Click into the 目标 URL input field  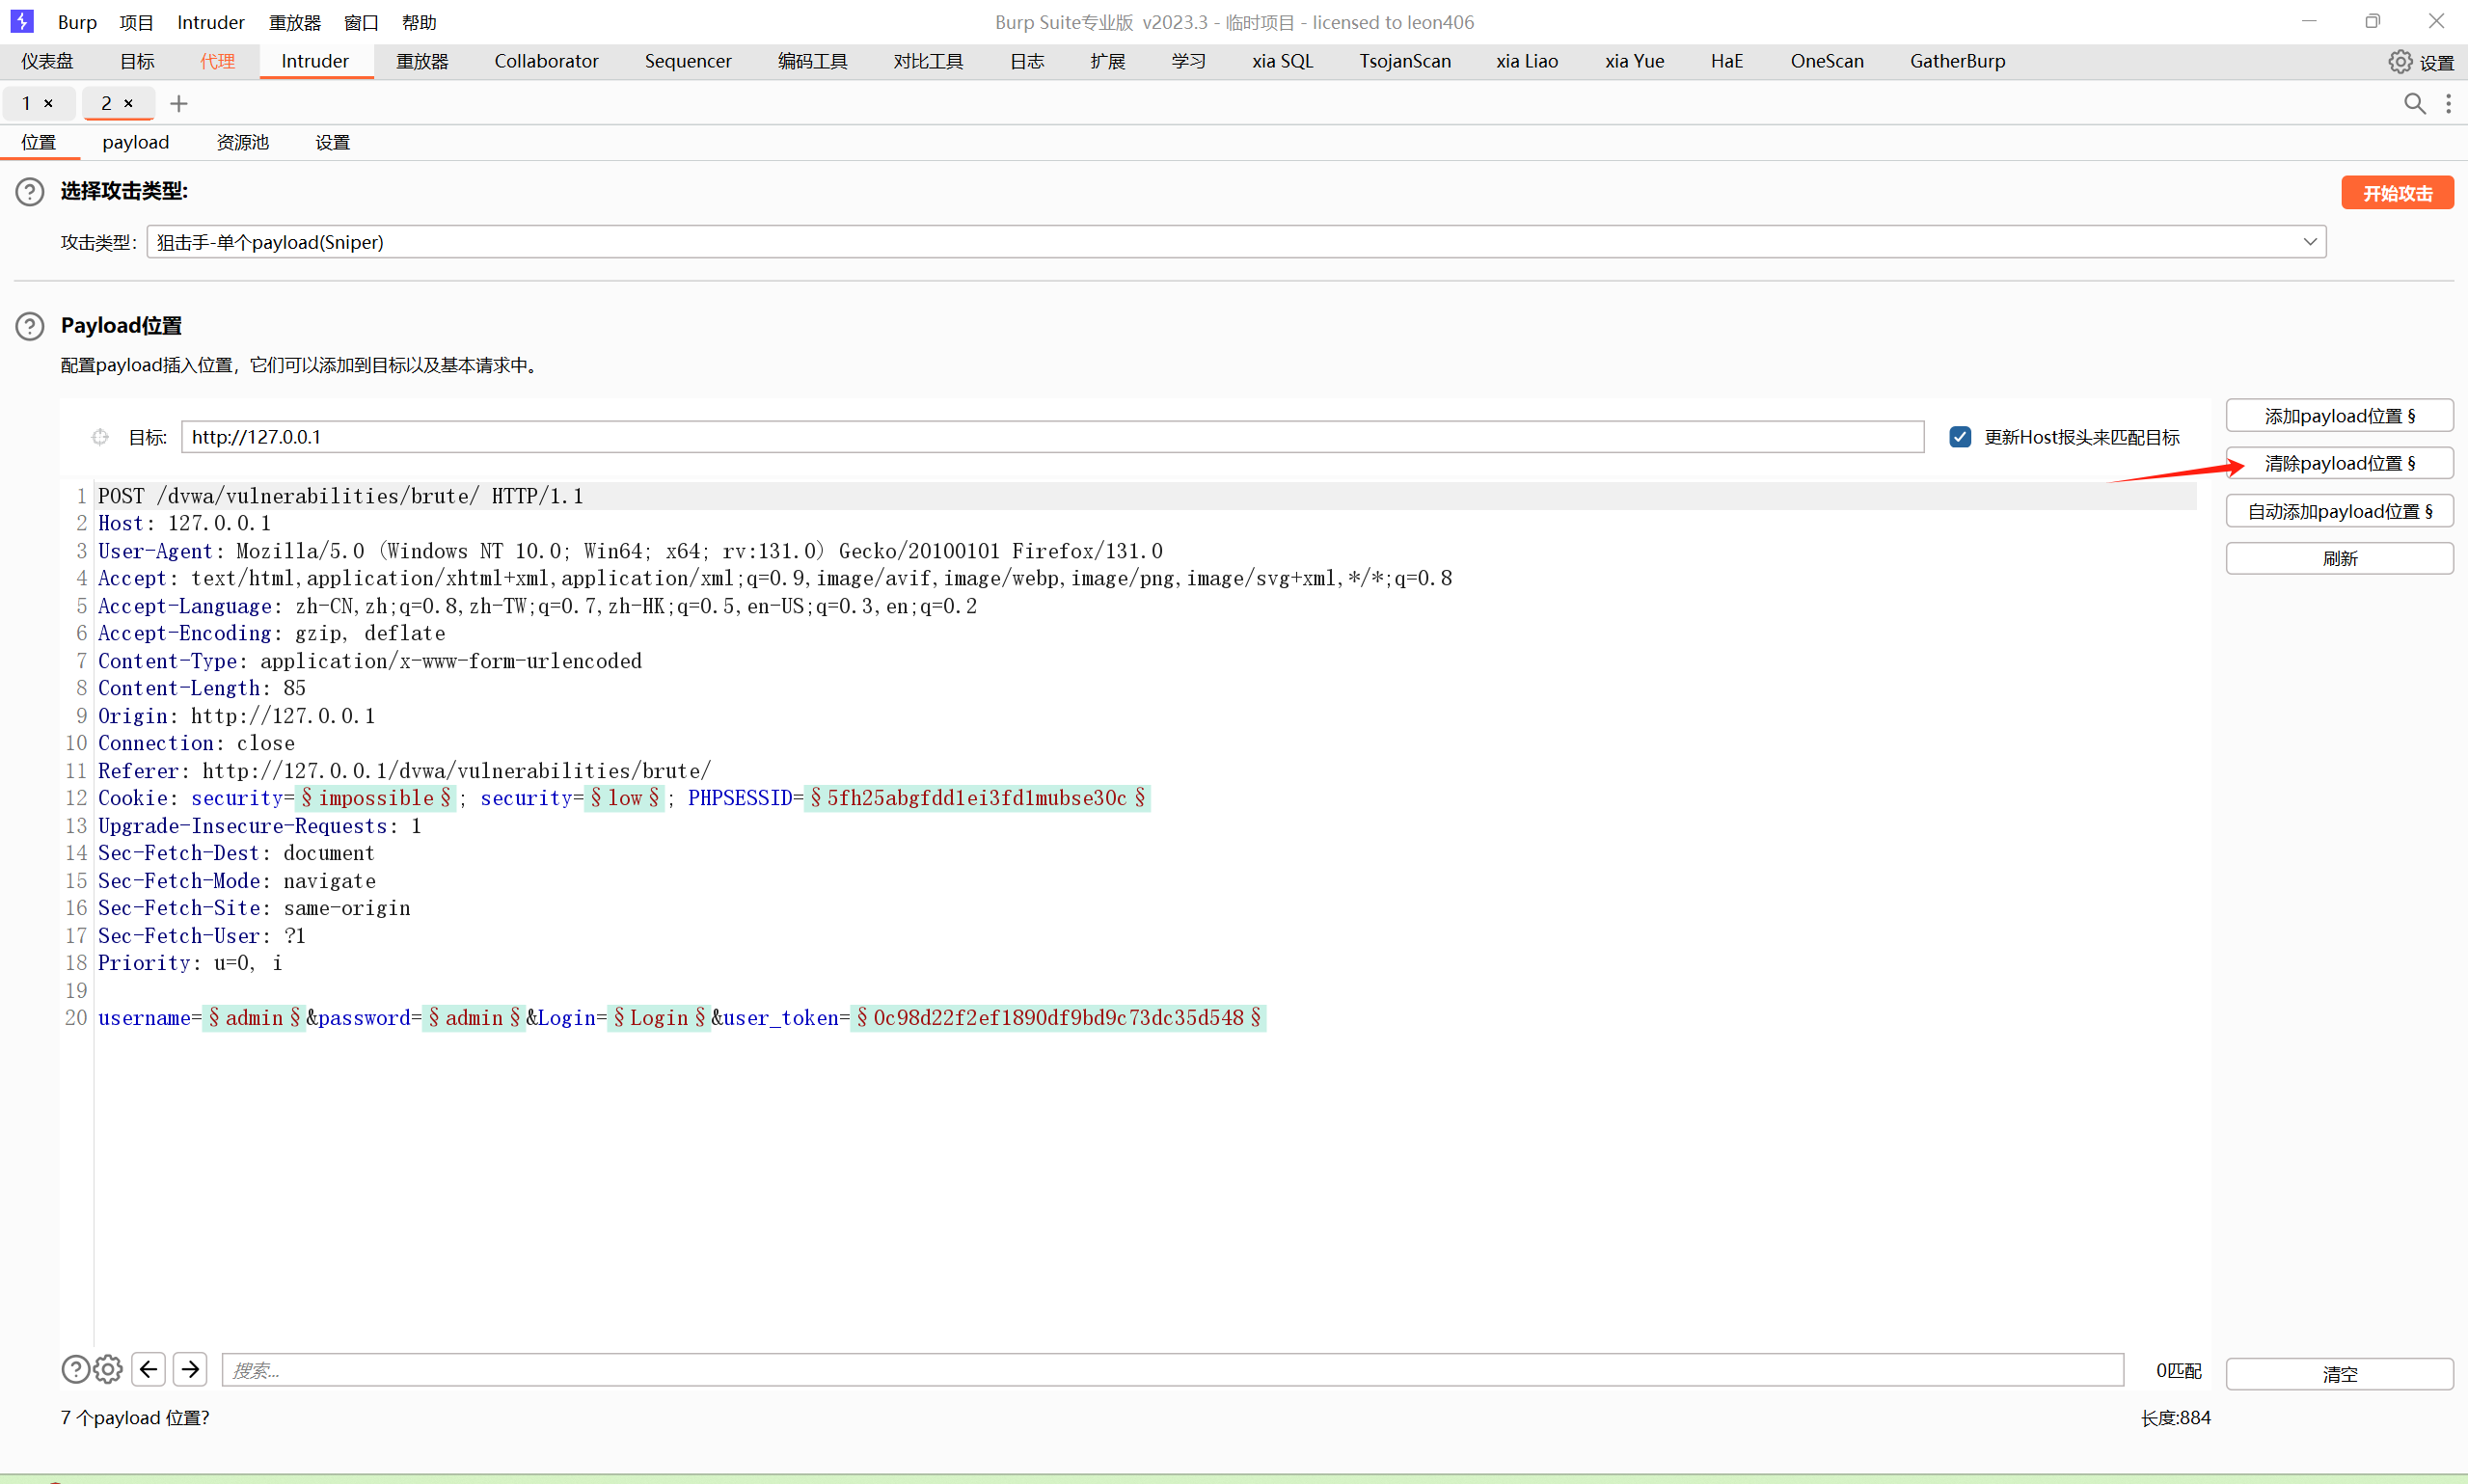click(1050, 437)
